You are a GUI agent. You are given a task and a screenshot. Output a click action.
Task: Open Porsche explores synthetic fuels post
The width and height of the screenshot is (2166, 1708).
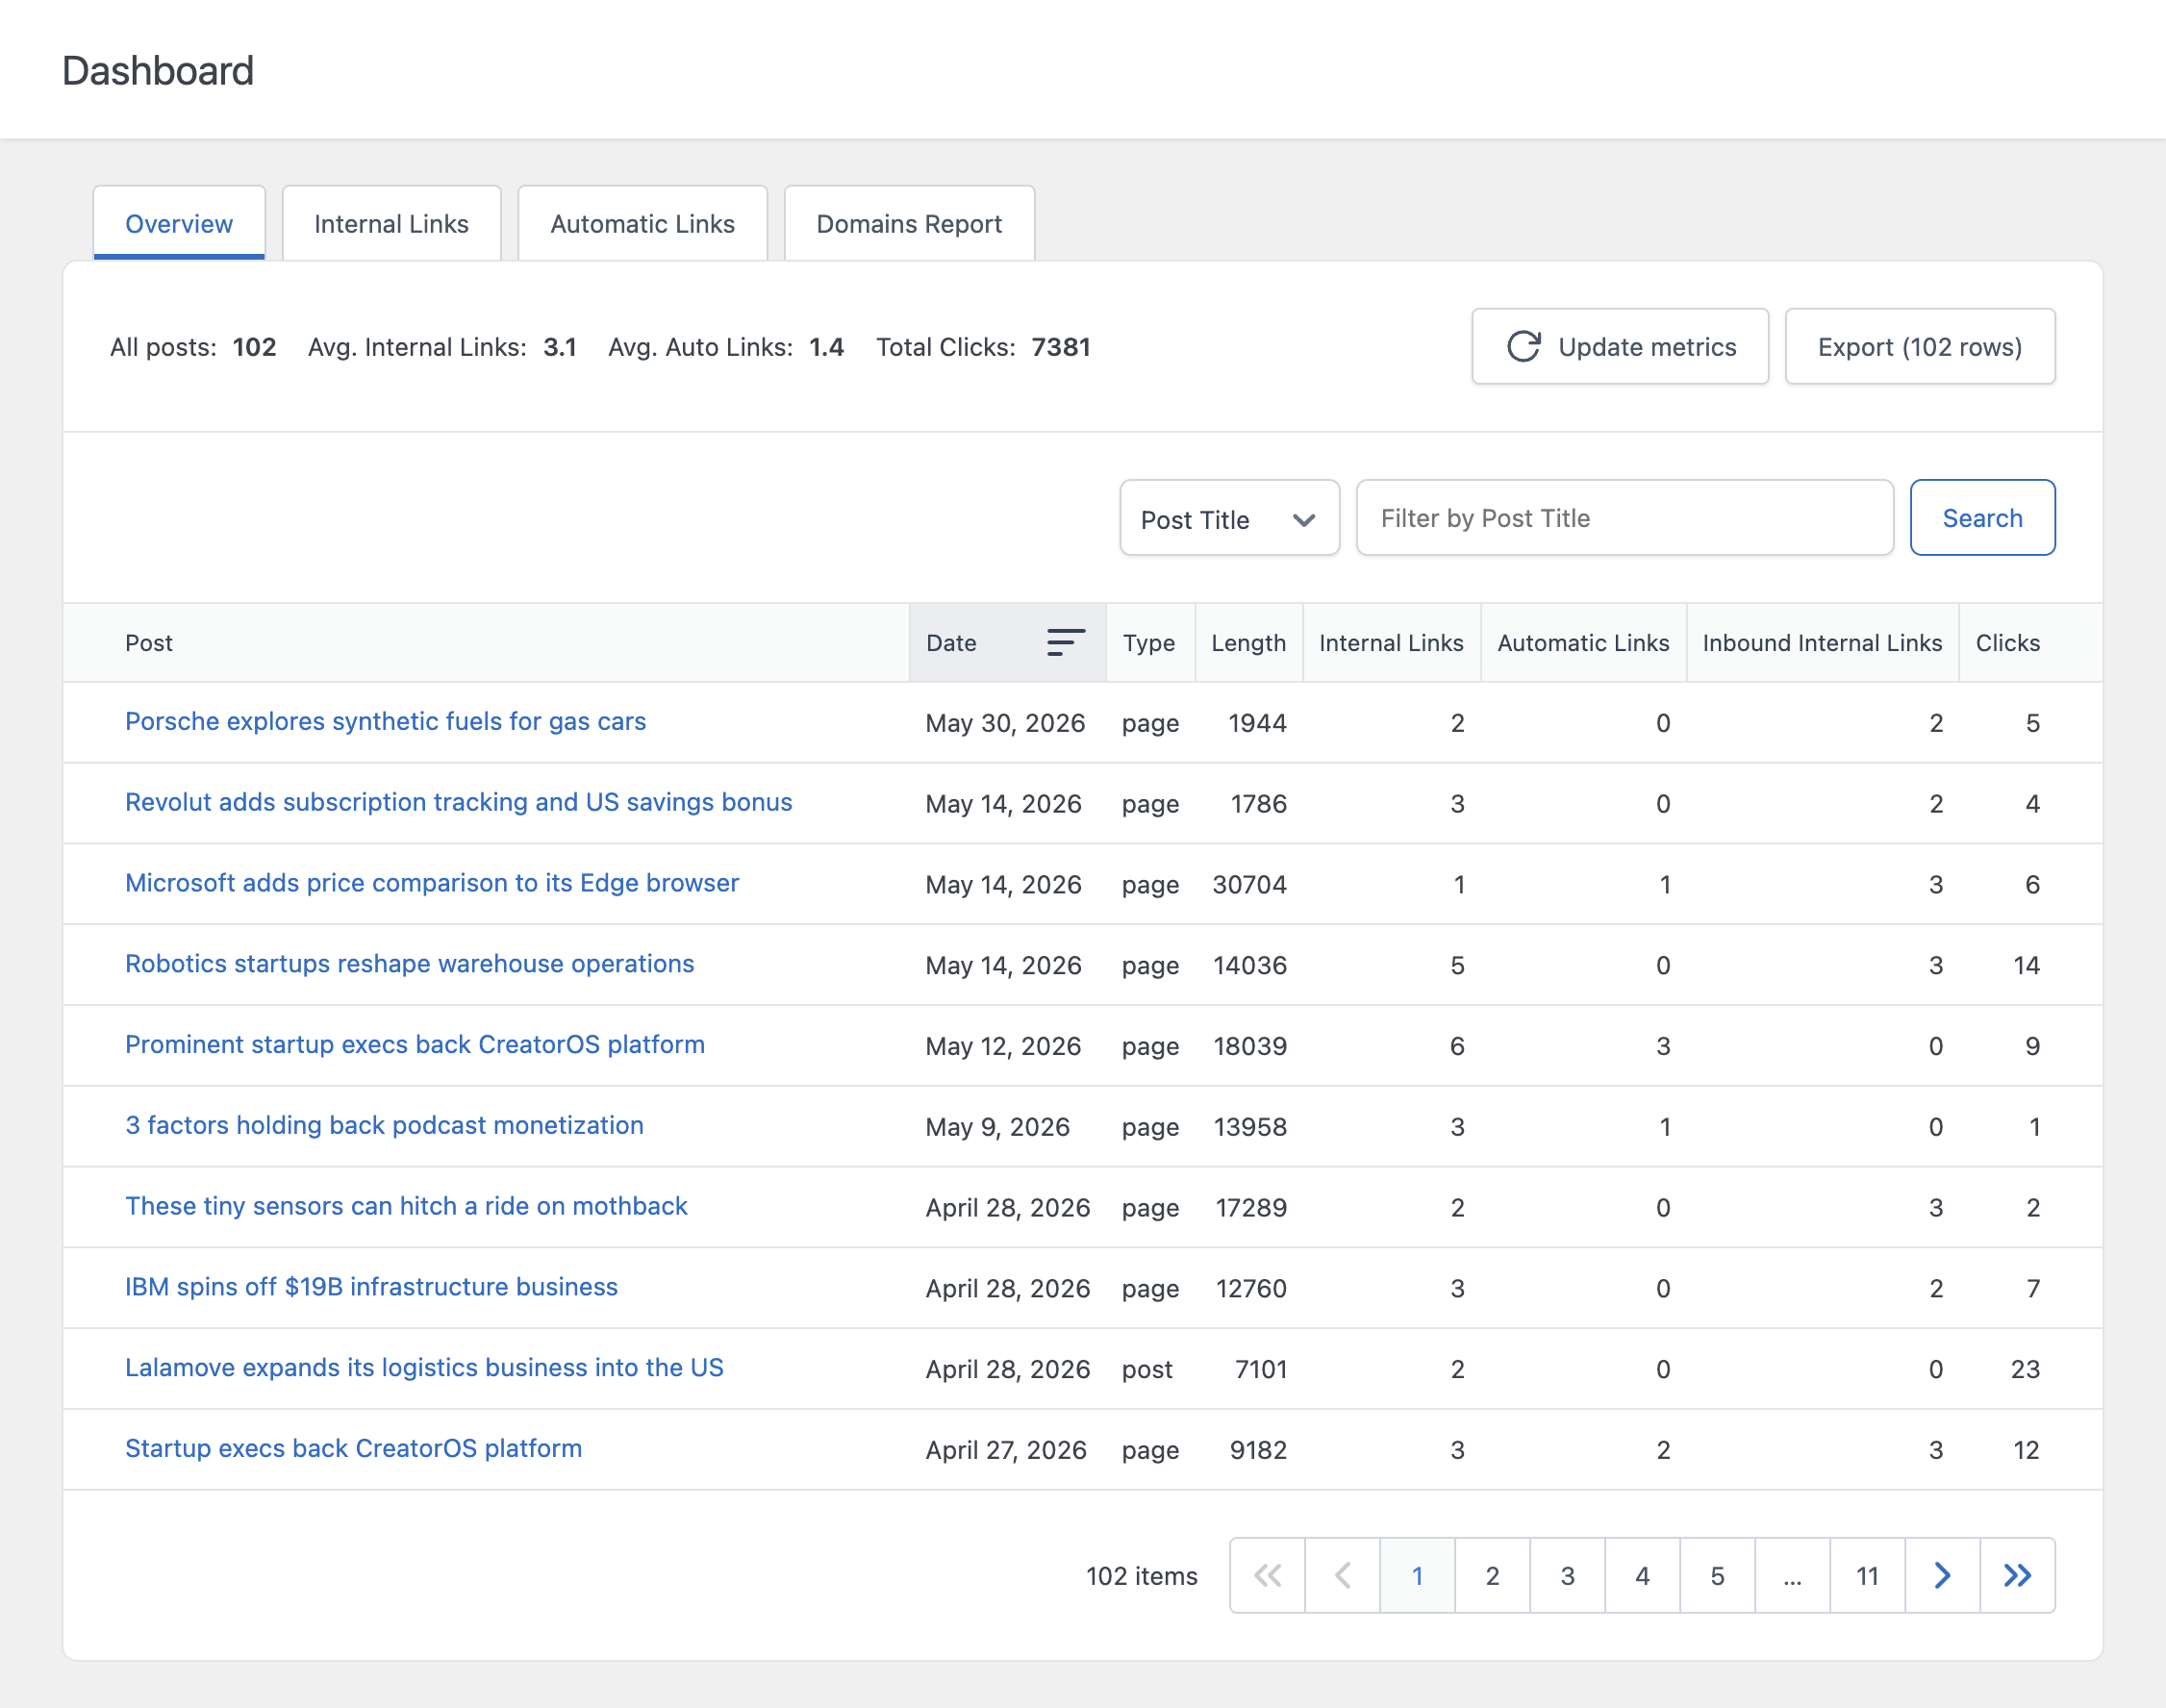point(385,721)
